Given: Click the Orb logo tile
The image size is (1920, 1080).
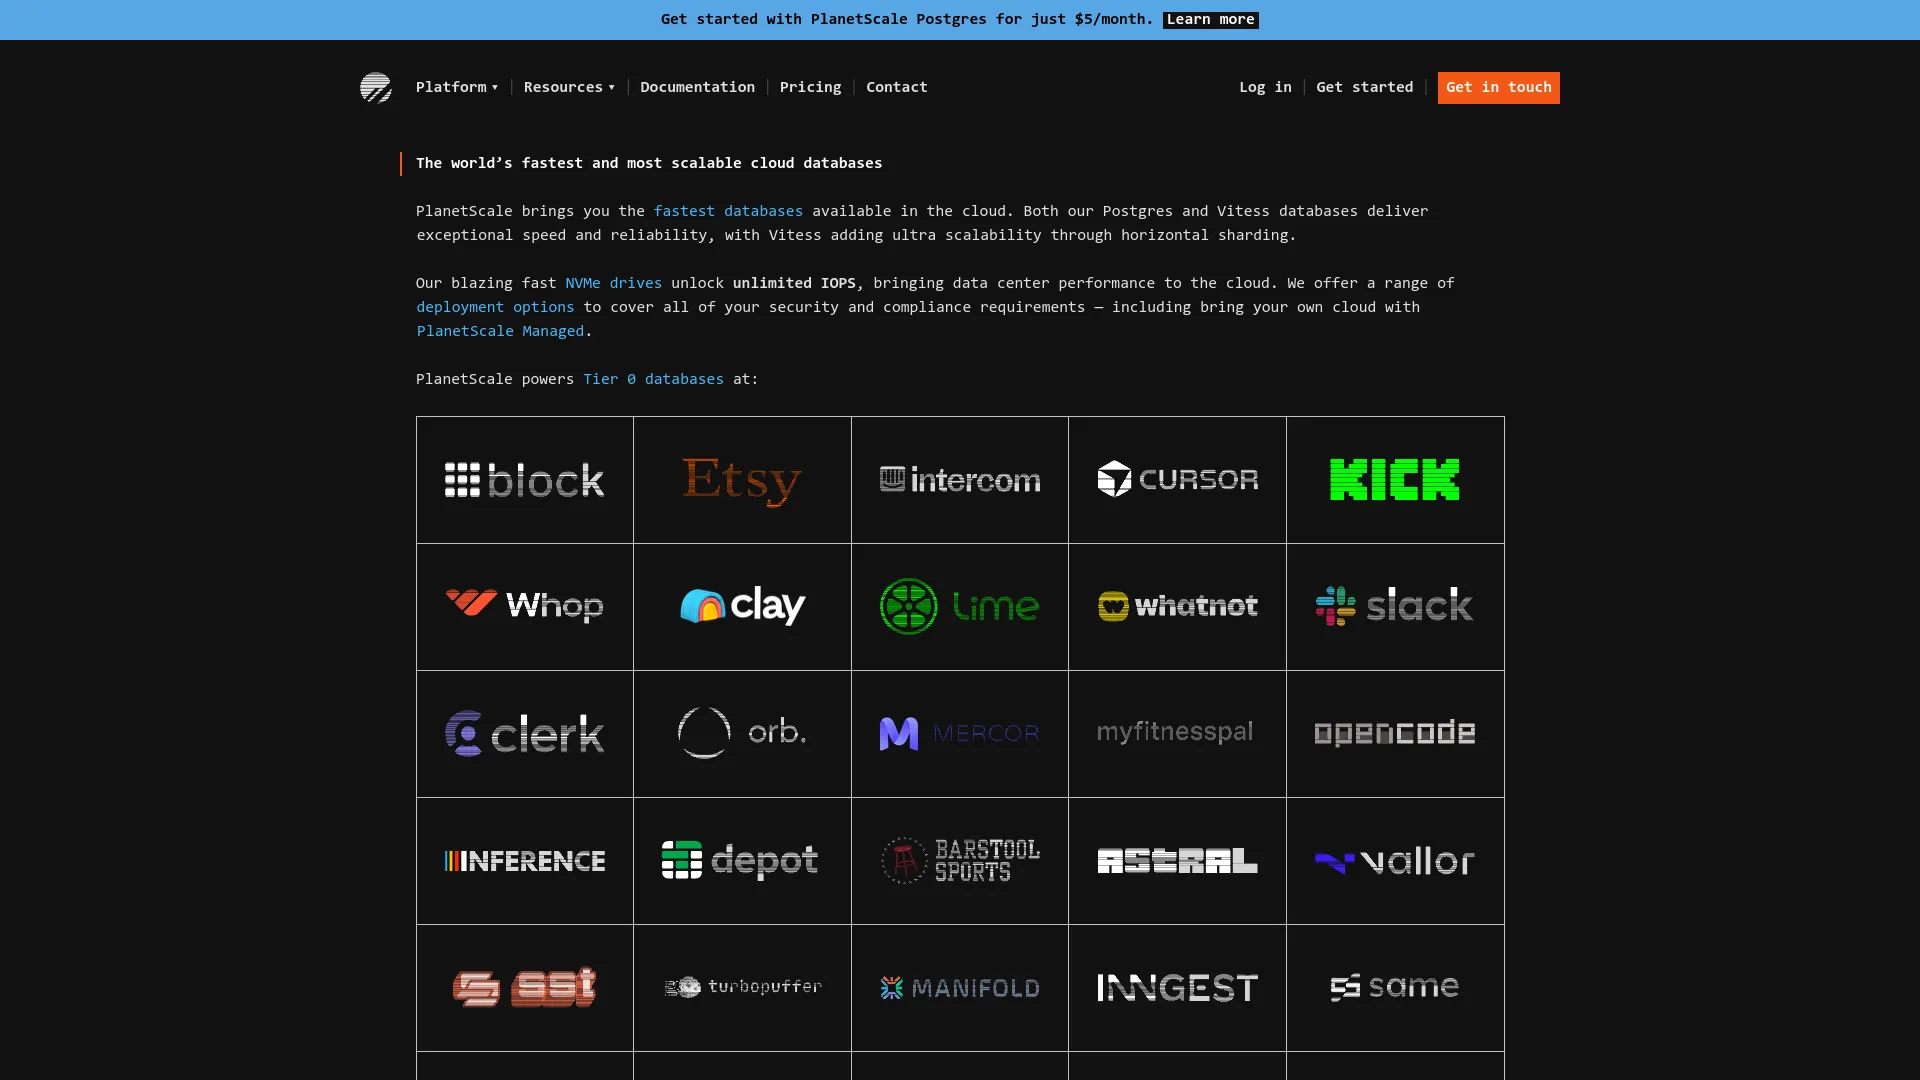Looking at the screenshot, I should pos(742,734).
